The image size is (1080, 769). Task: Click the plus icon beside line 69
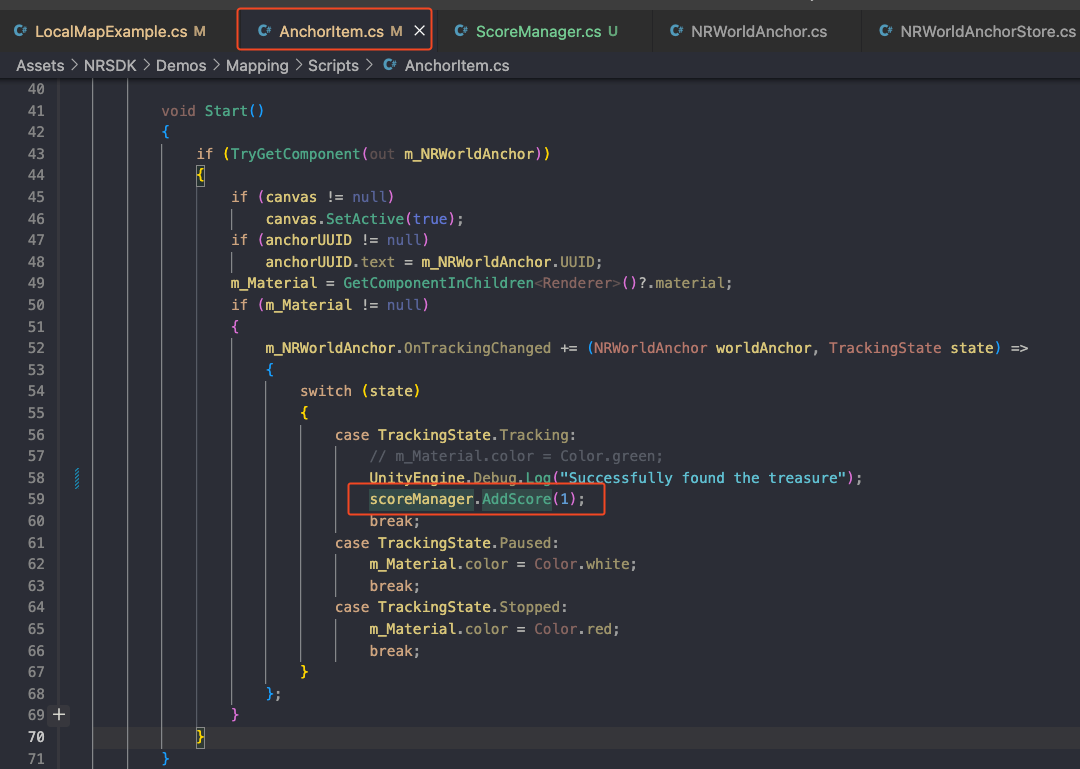pyautogui.click(x=59, y=715)
